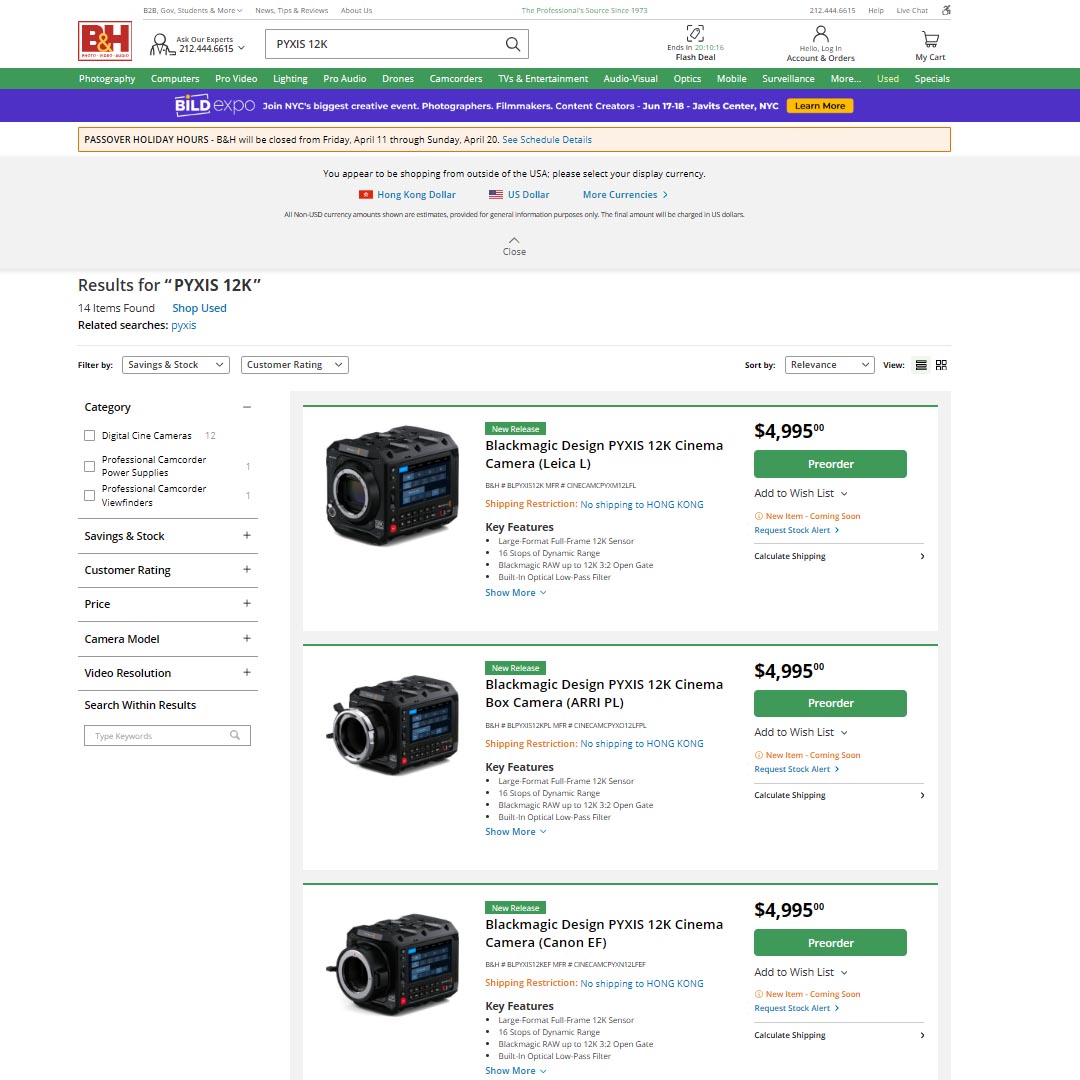Select Hong Kong Dollar currency
1080x1080 pixels.
(407, 195)
